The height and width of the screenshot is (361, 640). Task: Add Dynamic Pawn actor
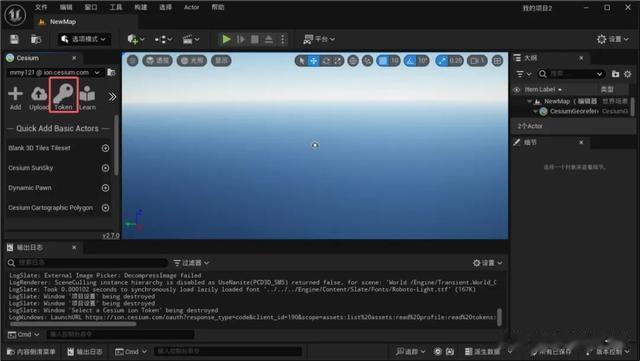click(105, 188)
